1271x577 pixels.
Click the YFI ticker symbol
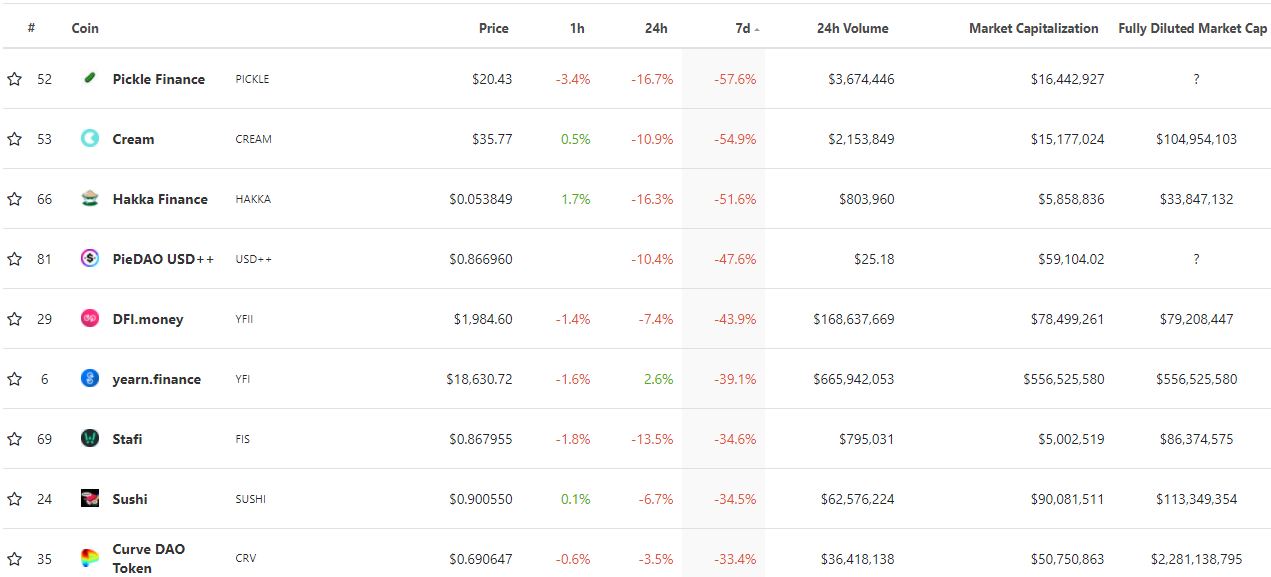[x=244, y=379]
